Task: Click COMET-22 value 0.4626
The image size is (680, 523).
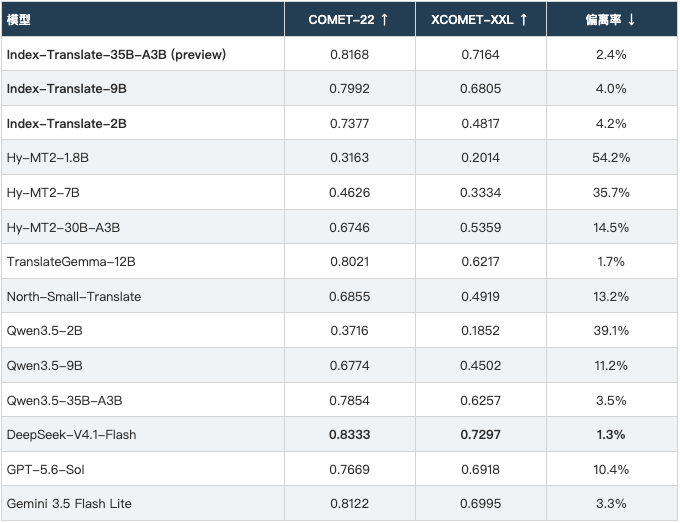Action: 350,193
